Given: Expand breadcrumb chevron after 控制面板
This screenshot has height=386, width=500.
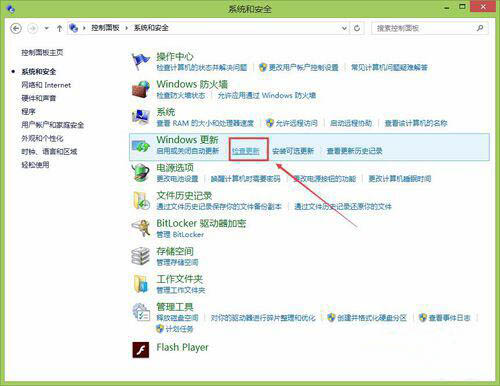Looking at the screenshot, I should pos(127,28).
